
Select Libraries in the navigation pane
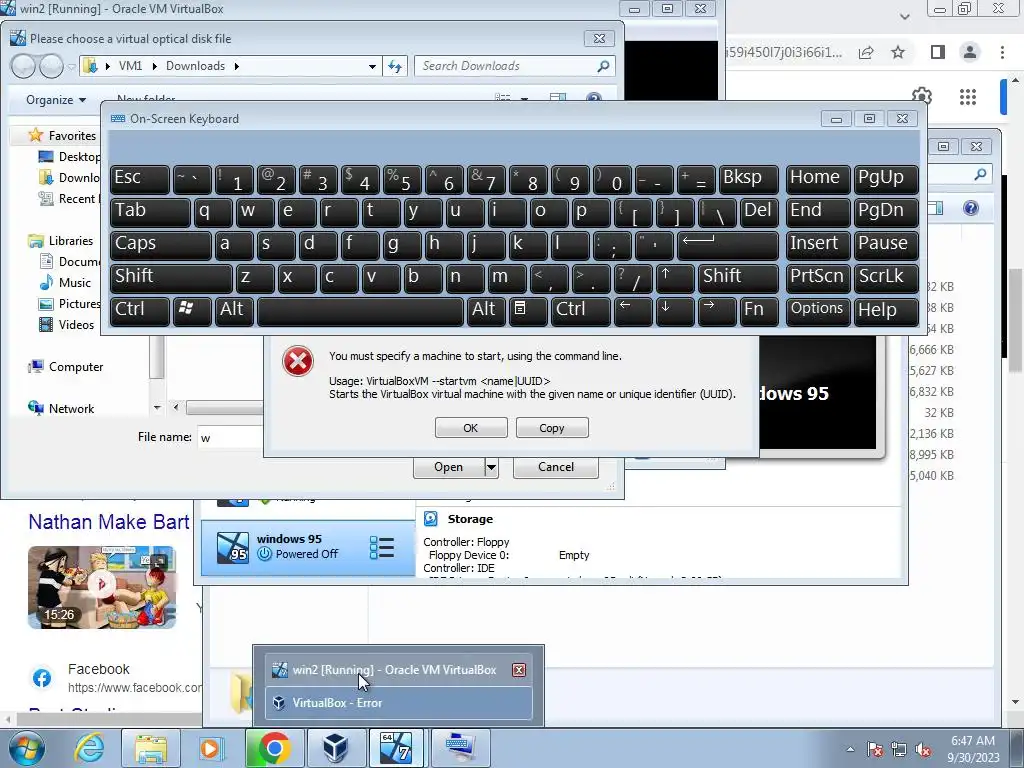tap(61, 241)
